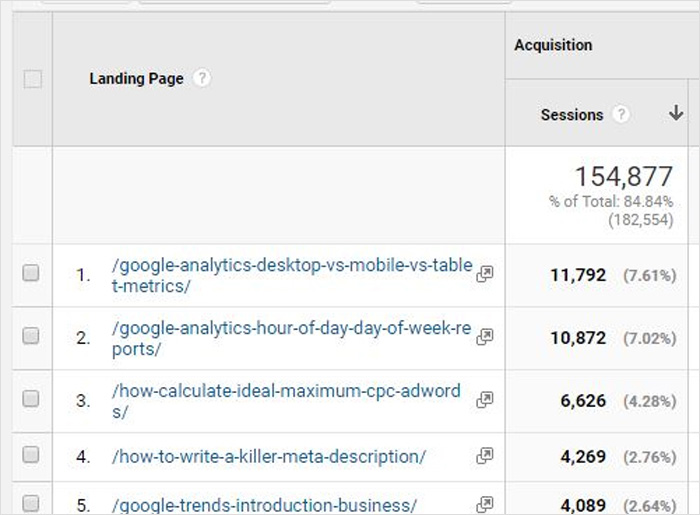Check row 3 maximum-cpc-adwords checkbox

(x=31, y=398)
